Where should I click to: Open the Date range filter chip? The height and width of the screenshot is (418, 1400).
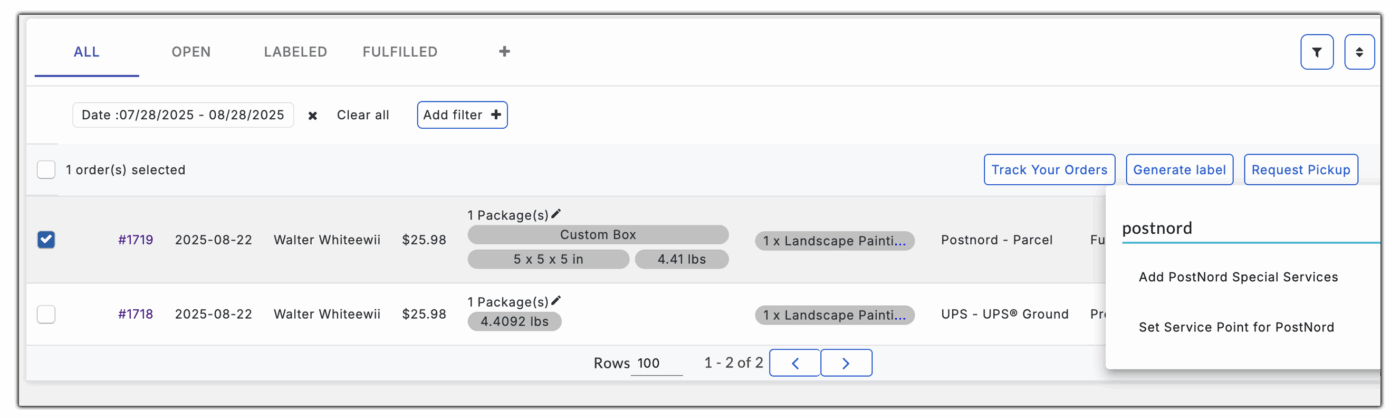point(183,115)
